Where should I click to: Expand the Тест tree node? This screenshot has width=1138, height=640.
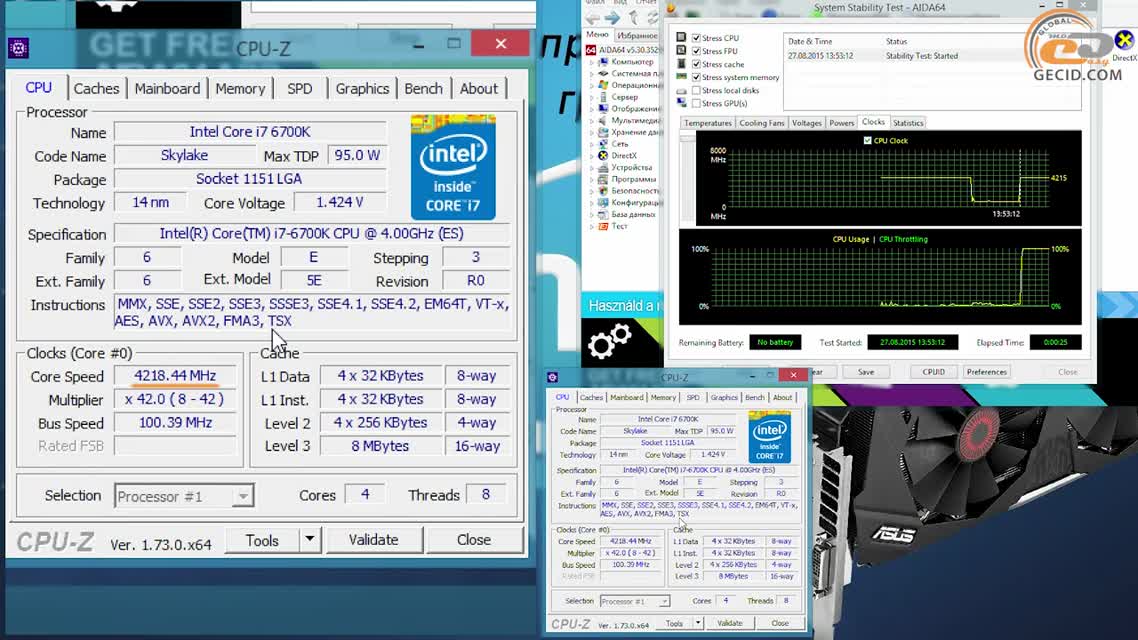pos(591,226)
